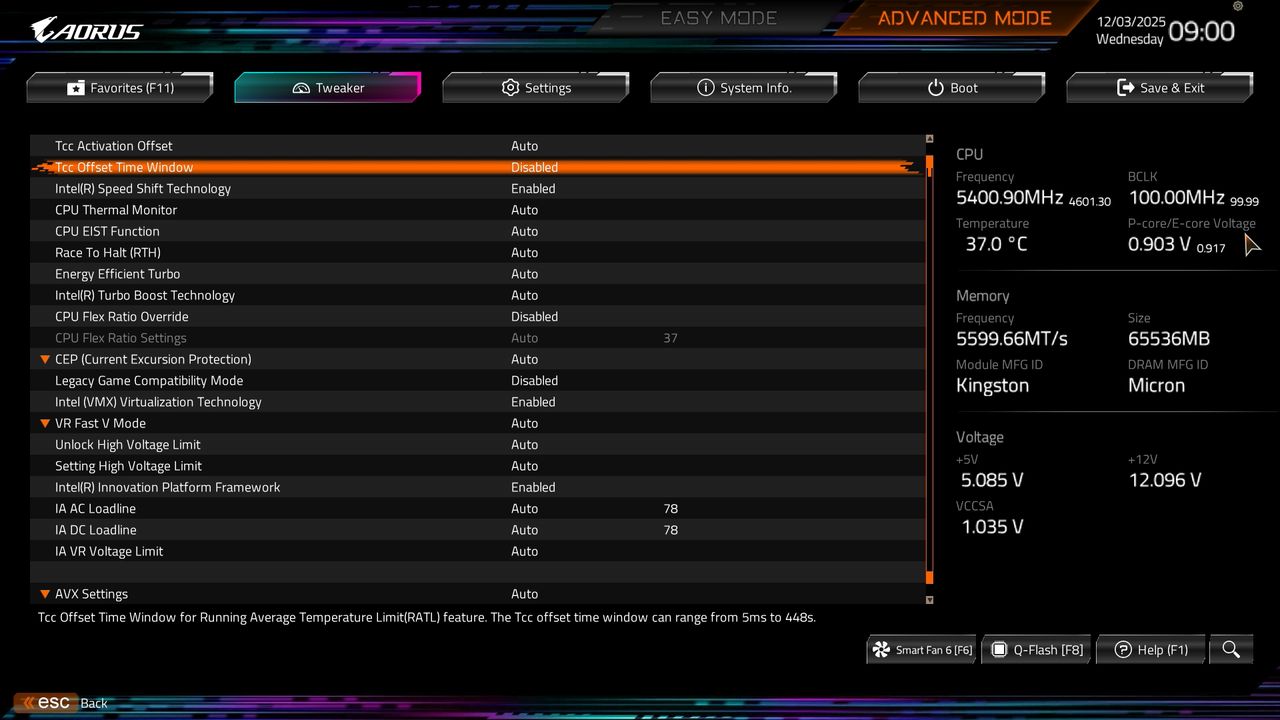Expand CEP (Current Excursion Protection) section
Viewport: 1280px width, 720px height.
click(x=45, y=359)
